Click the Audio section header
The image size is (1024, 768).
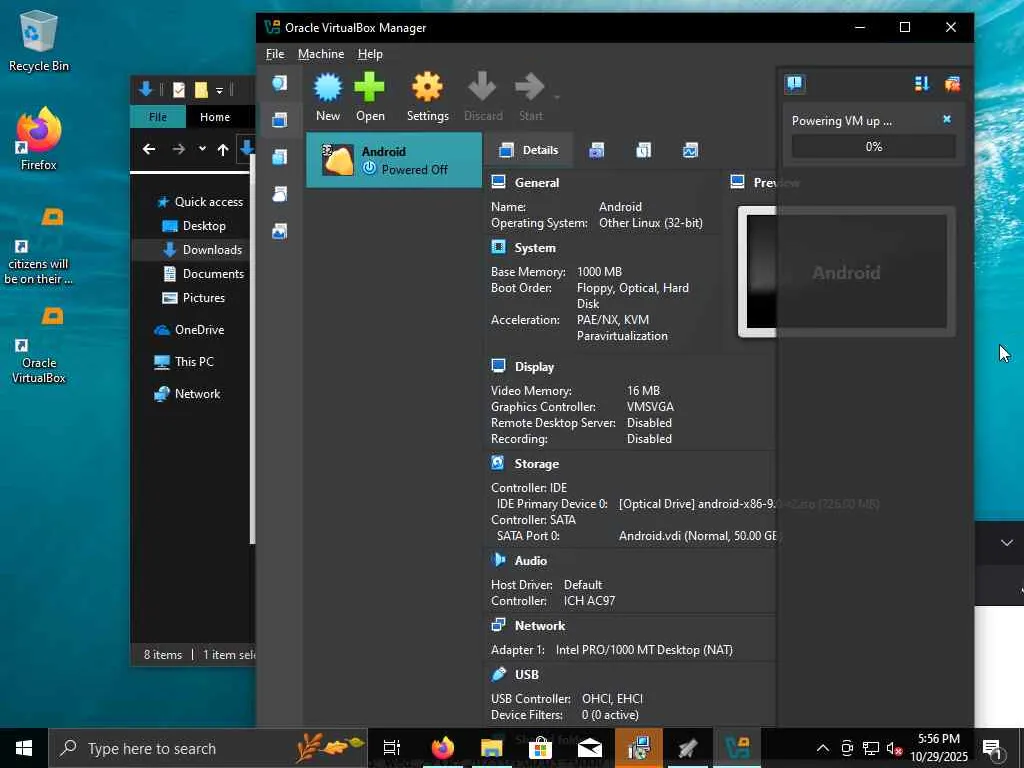pyautogui.click(x=530, y=561)
